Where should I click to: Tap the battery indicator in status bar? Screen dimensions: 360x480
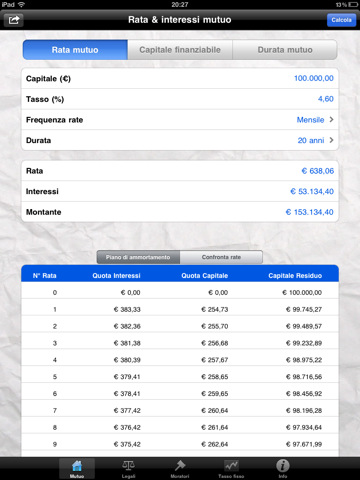(x=352, y=5)
